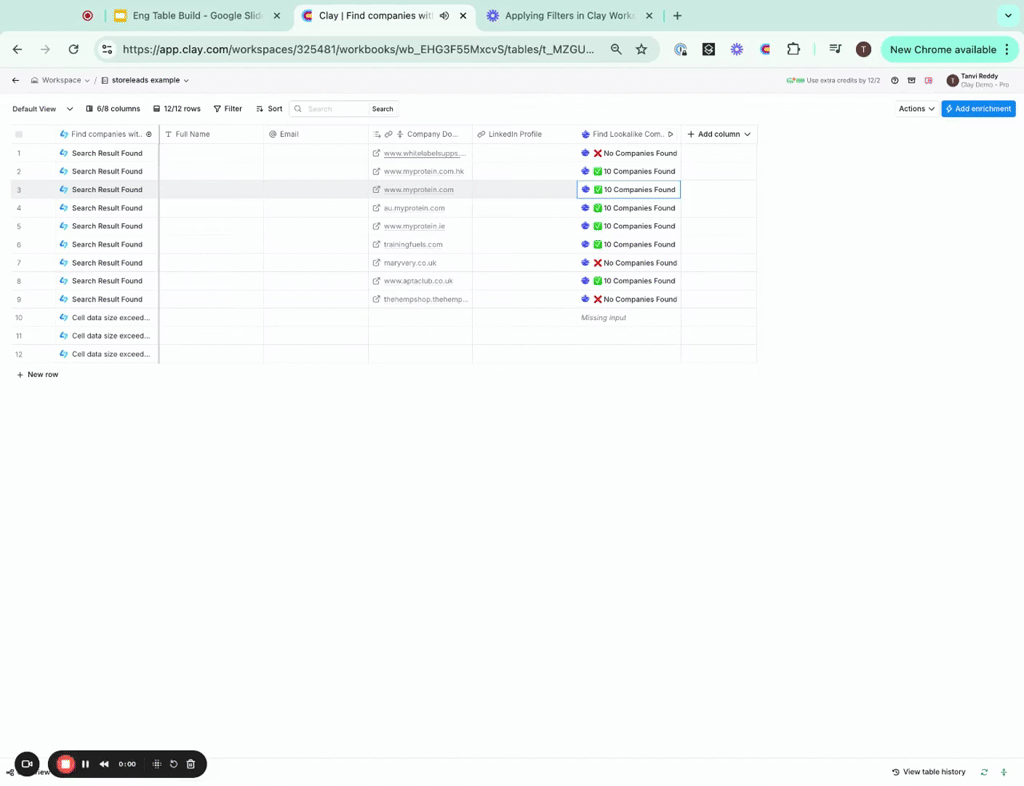Delete recording with trash icon
This screenshot has width=1024, height=786.
[x=191, y=764]
